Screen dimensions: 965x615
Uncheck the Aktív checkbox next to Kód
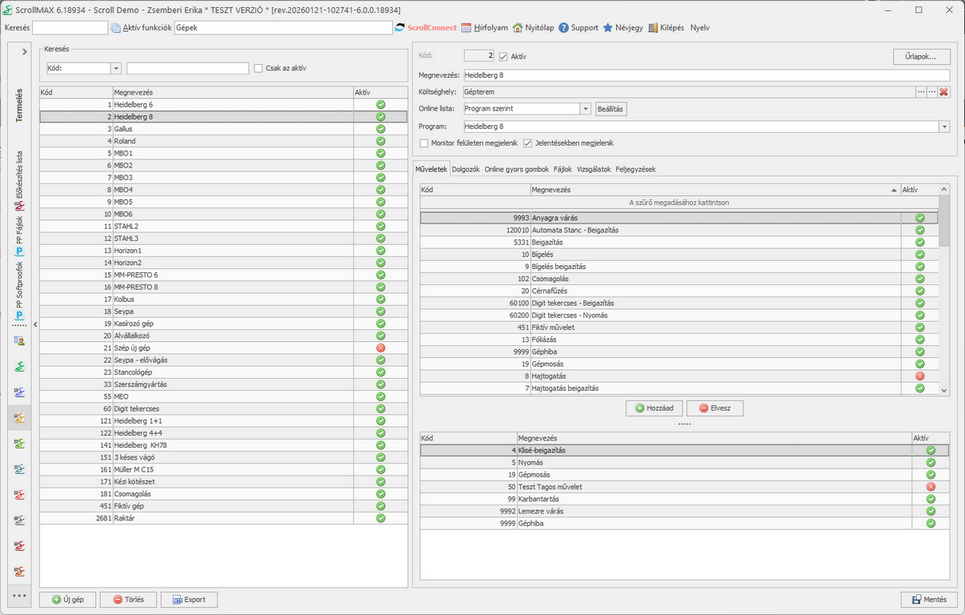504,57
